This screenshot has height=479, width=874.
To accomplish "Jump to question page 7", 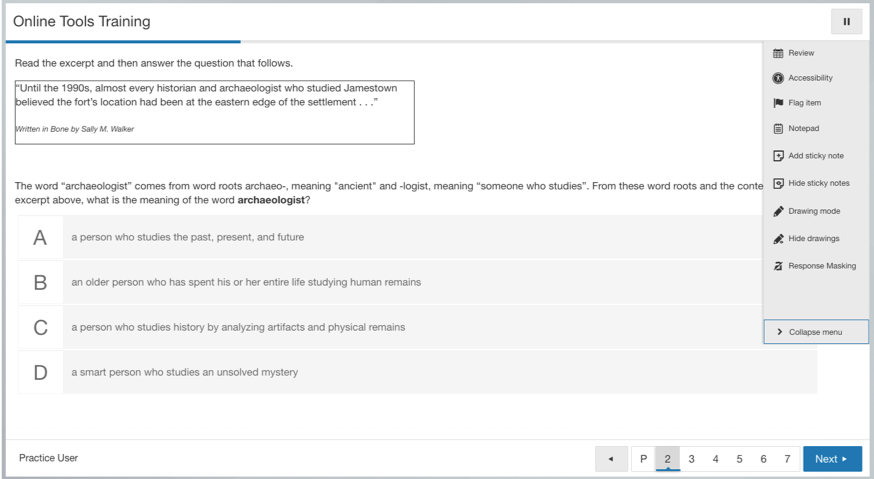I will pyautogui.click(x=787, y=459).
